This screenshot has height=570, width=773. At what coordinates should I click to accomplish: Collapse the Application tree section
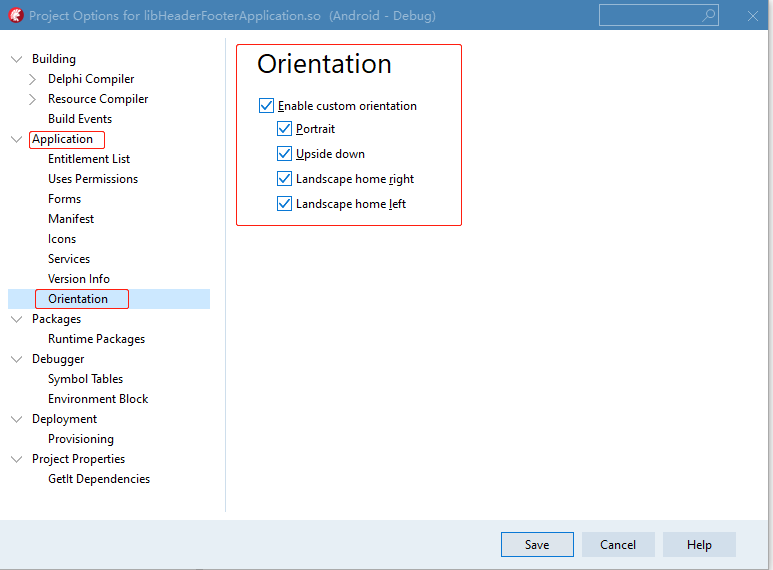click(16, 139)
